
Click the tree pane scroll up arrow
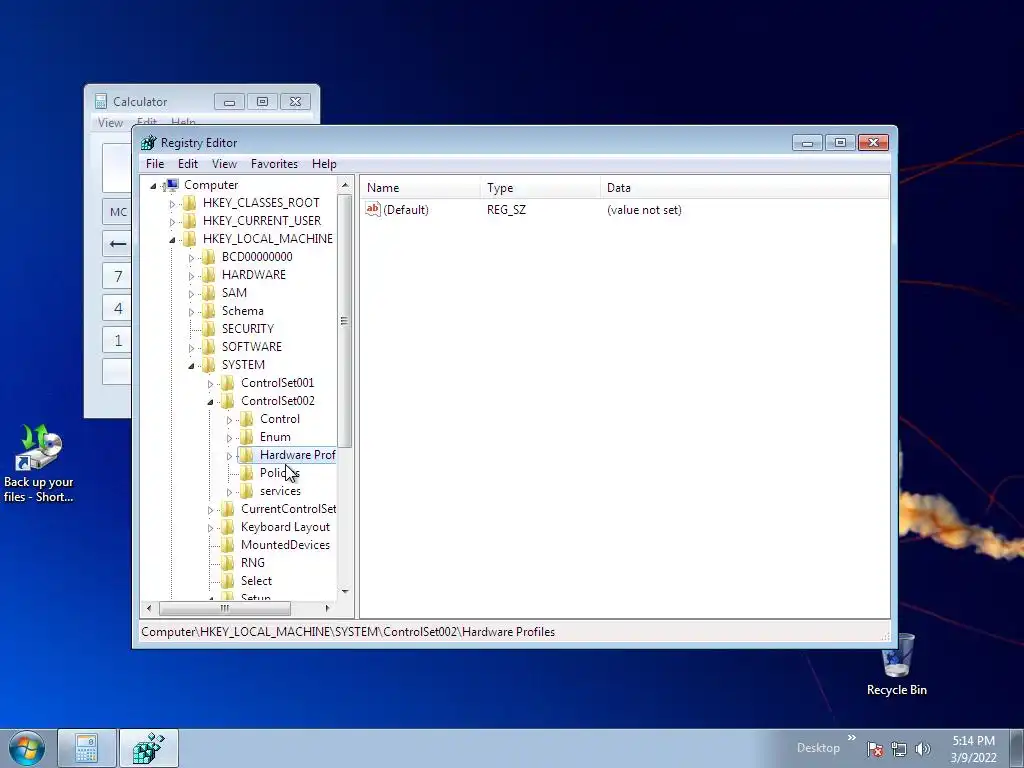point(345,185)
